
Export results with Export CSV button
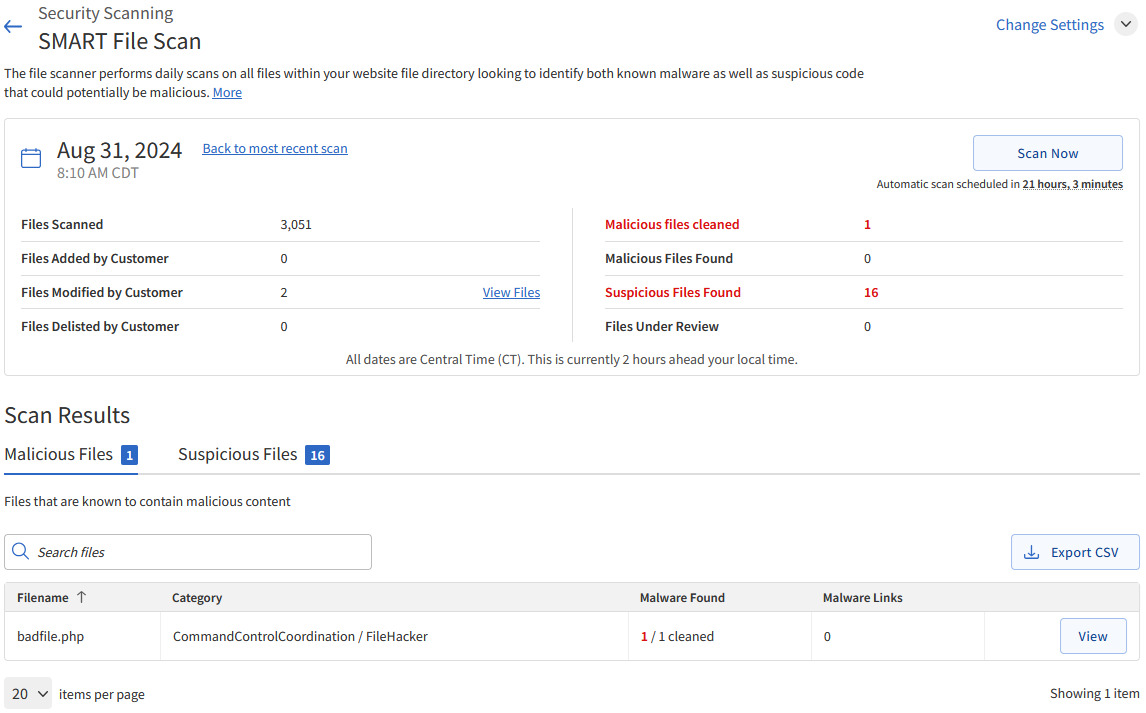tap(1075, 552)
